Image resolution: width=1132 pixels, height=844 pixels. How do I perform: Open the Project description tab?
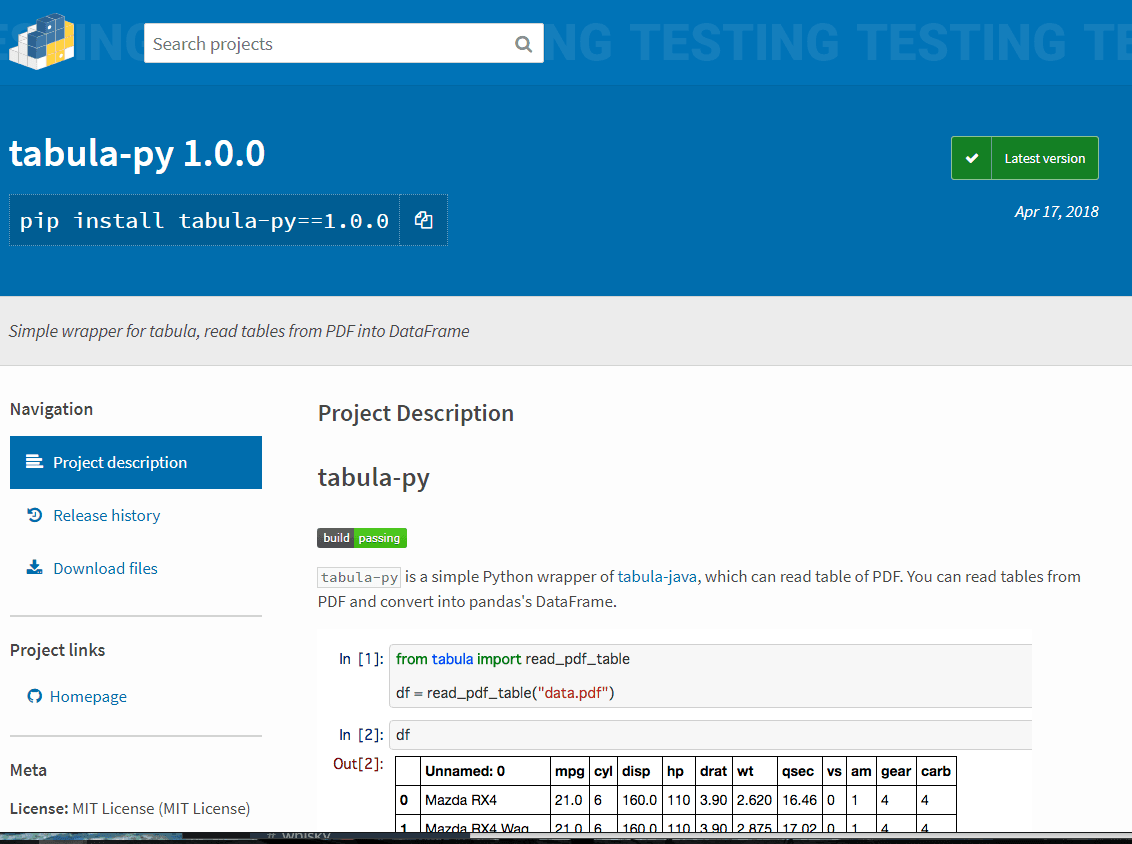coord(120,462)
